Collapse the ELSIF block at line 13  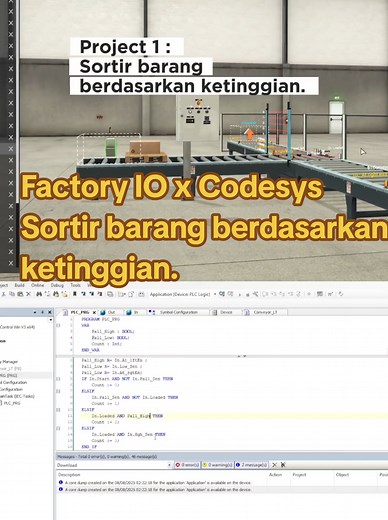pos(58,428)
